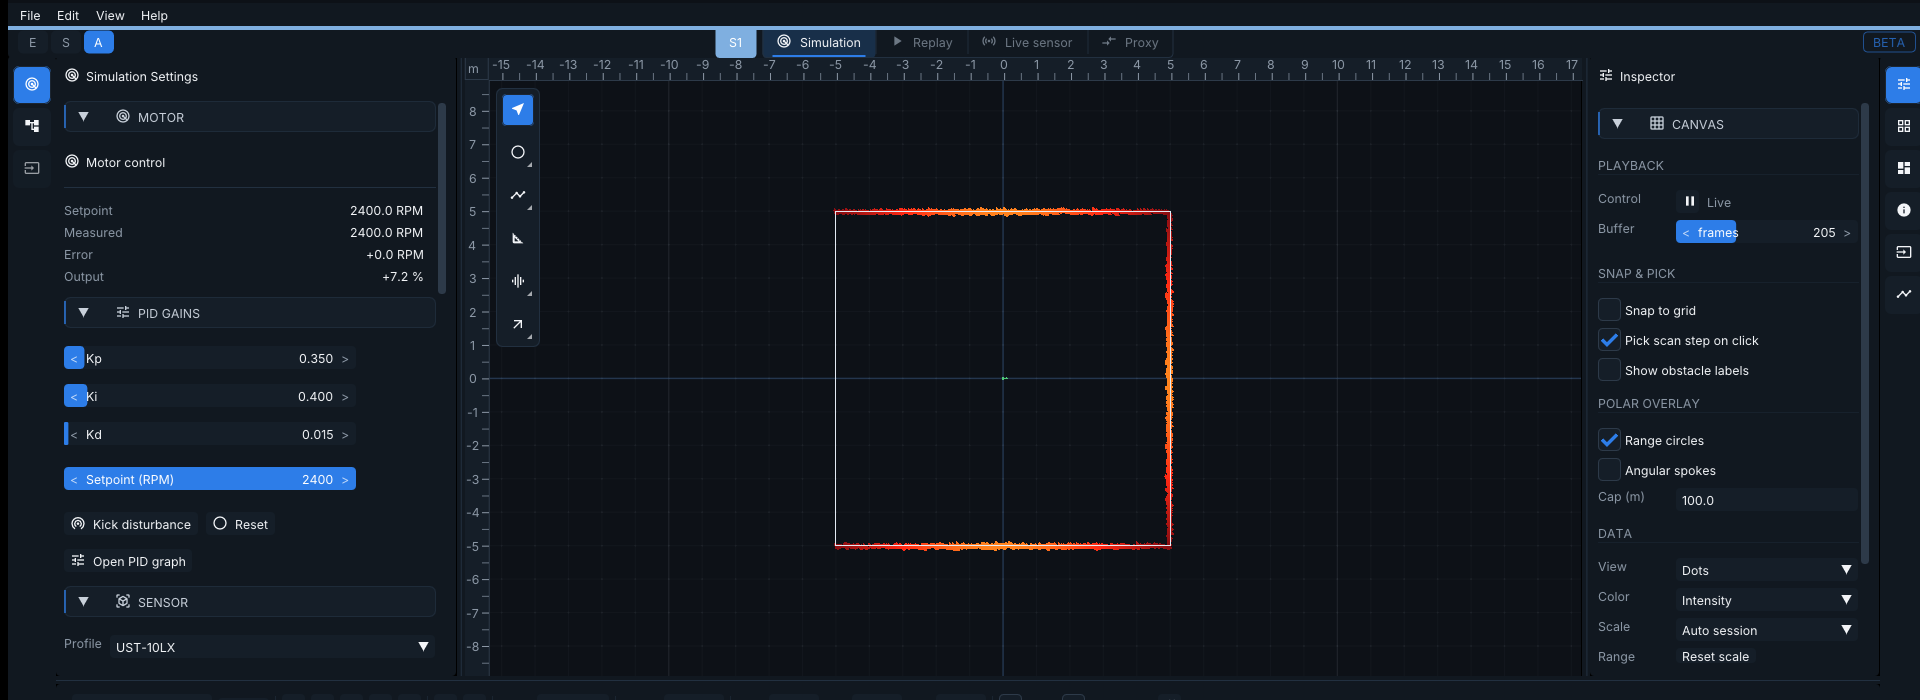Select the polyline graph tool
Image resolution: width=1920 pixels, height=700 pixels.
click(517, 195)
